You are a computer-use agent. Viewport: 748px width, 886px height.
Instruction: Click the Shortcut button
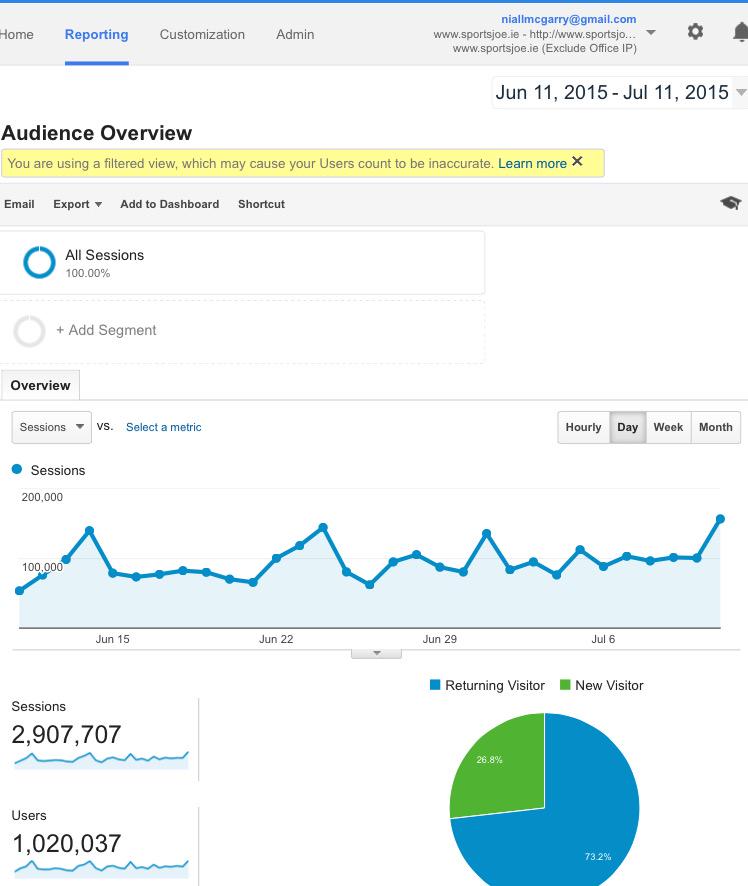(261, 204)
